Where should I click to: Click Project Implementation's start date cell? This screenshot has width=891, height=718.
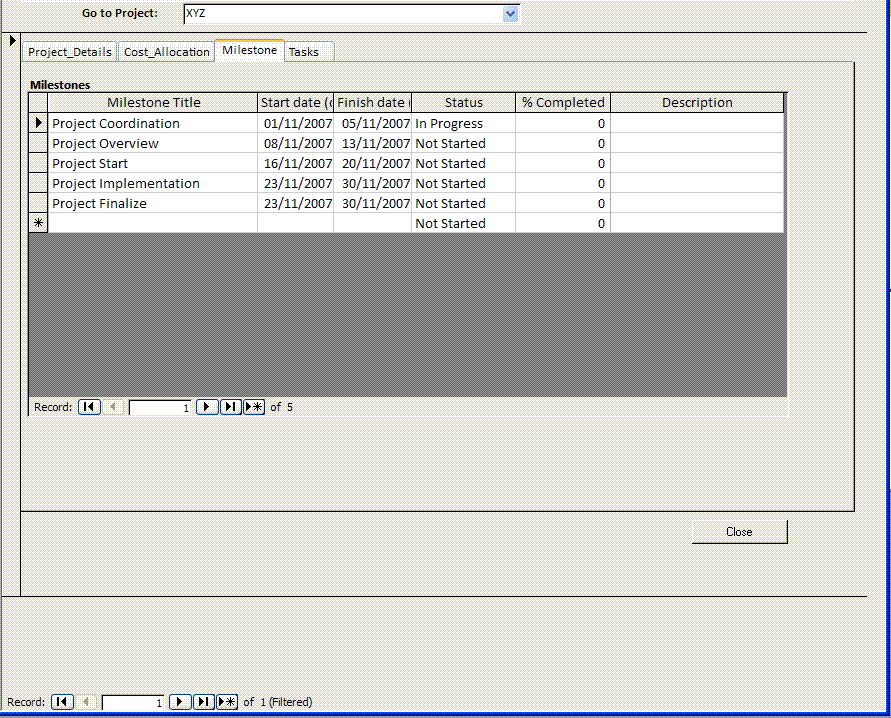295,183
